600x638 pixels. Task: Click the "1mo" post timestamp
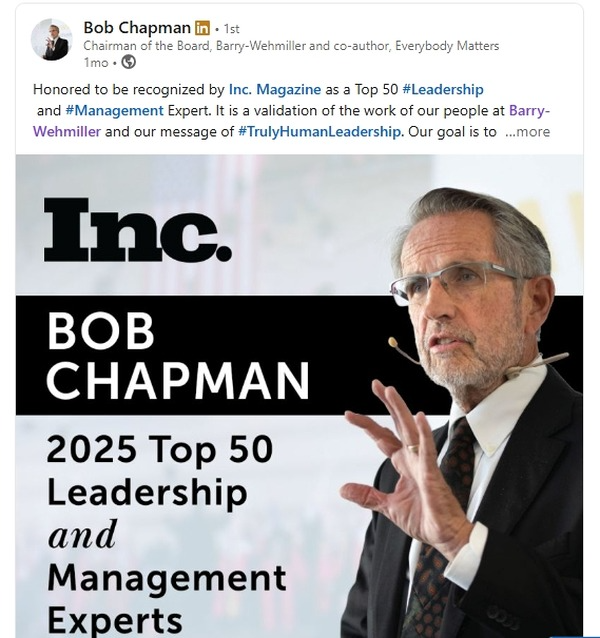click(95, 62)
